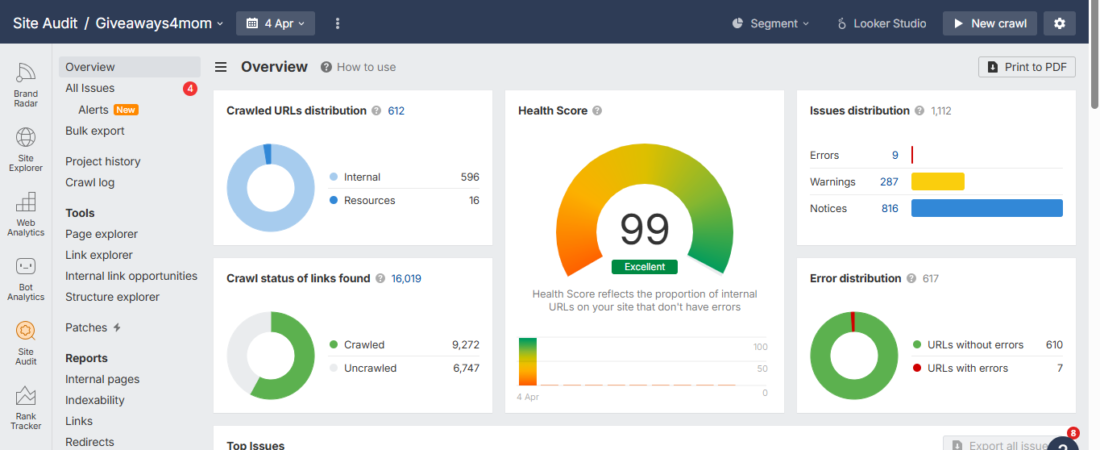Viewport: 1100px width, 450px height.
Task: Select Overview in the left menu
Action: click(x=130, y=67)
